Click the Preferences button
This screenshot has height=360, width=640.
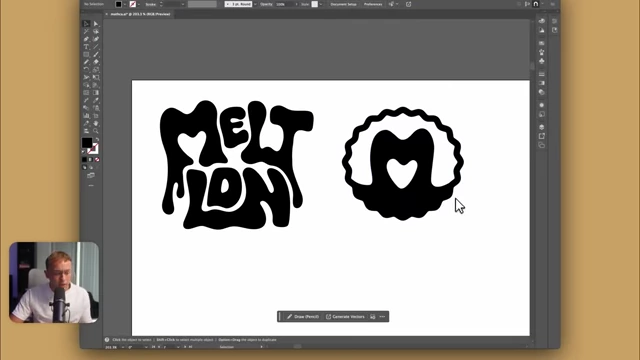point(373,4)
